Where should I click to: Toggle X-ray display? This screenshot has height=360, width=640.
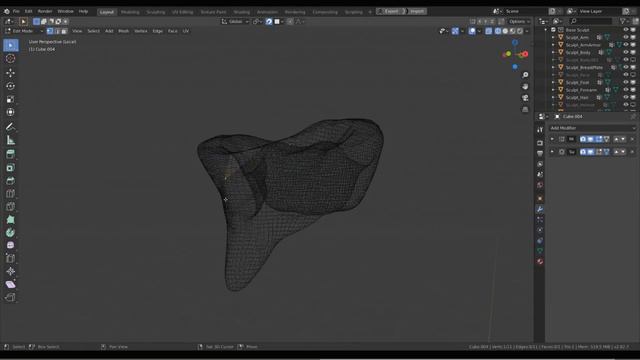click(x=489, y=31)
